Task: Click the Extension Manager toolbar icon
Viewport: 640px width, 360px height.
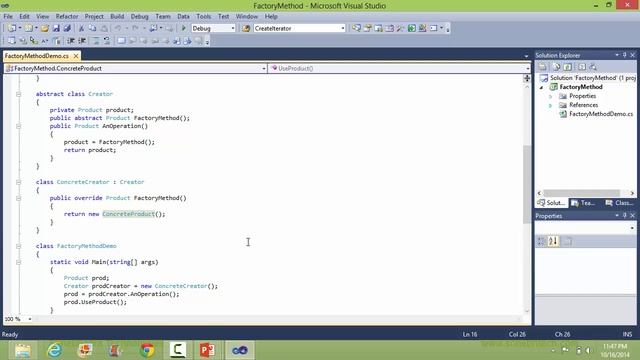Action: click(422, 28)
